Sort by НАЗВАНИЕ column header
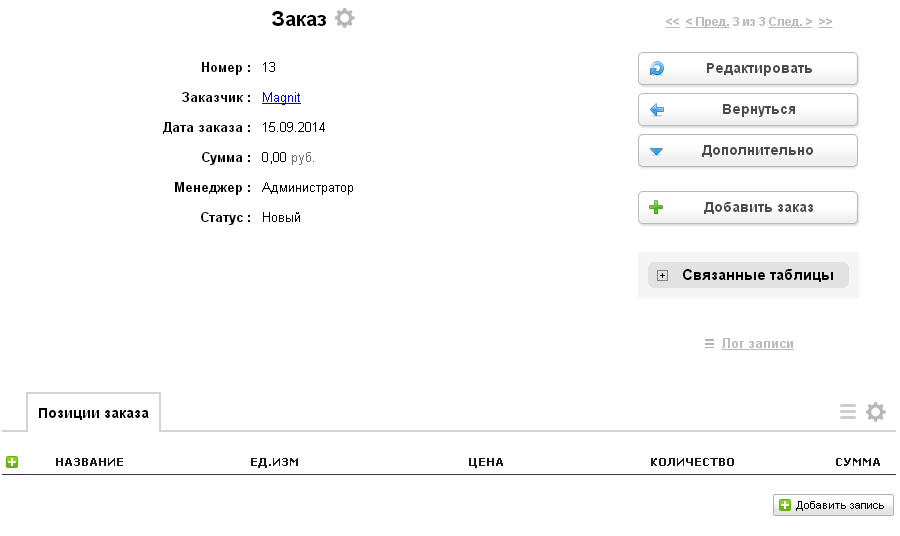Viewport: 900px width, 536px height. [89, 462]
